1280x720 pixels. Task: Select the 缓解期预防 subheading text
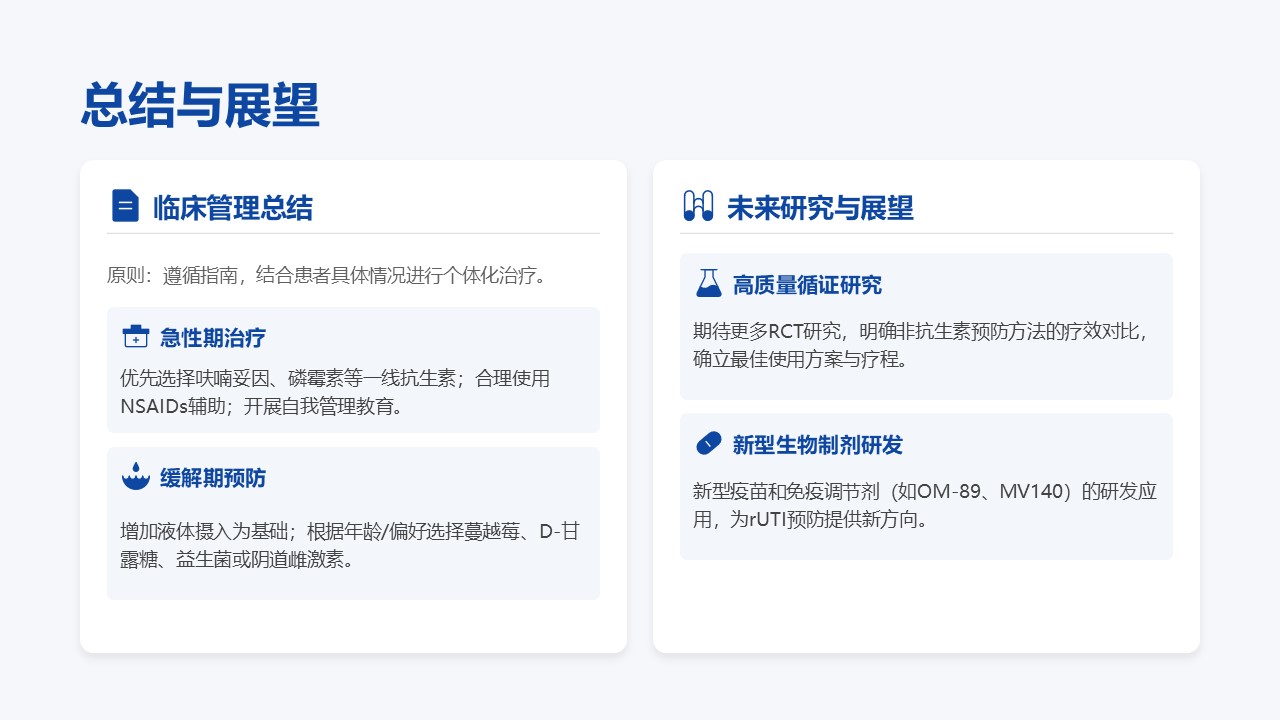tap(213, 478)
